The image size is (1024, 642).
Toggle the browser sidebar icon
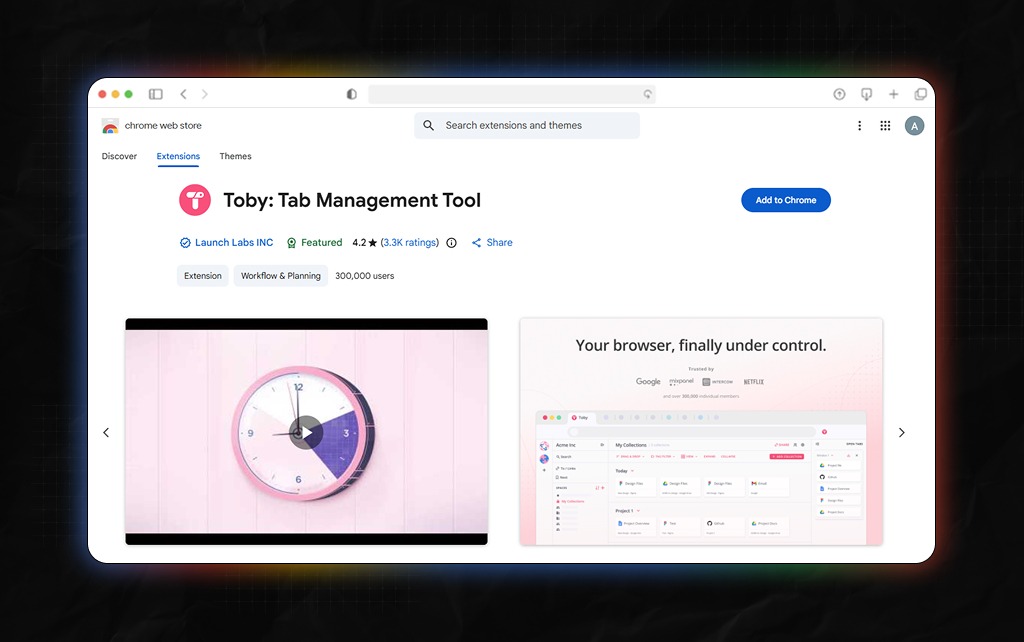pos(155,94)
